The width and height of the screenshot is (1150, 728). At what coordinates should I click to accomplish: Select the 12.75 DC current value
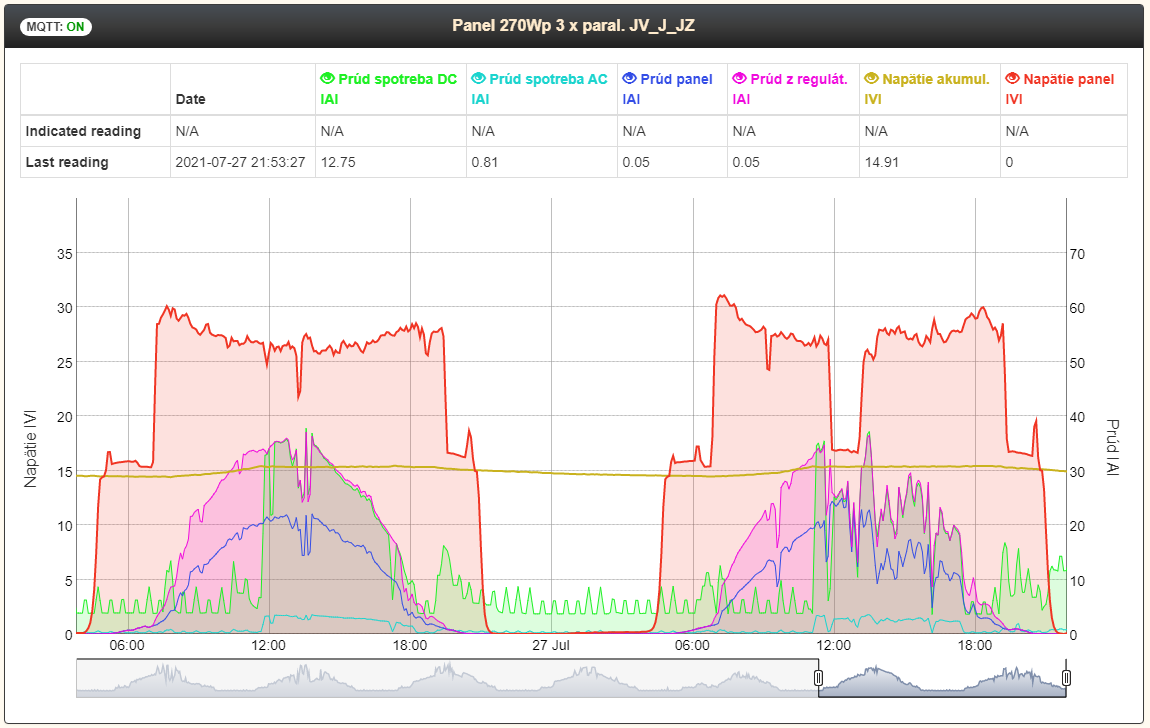[338, 162]
